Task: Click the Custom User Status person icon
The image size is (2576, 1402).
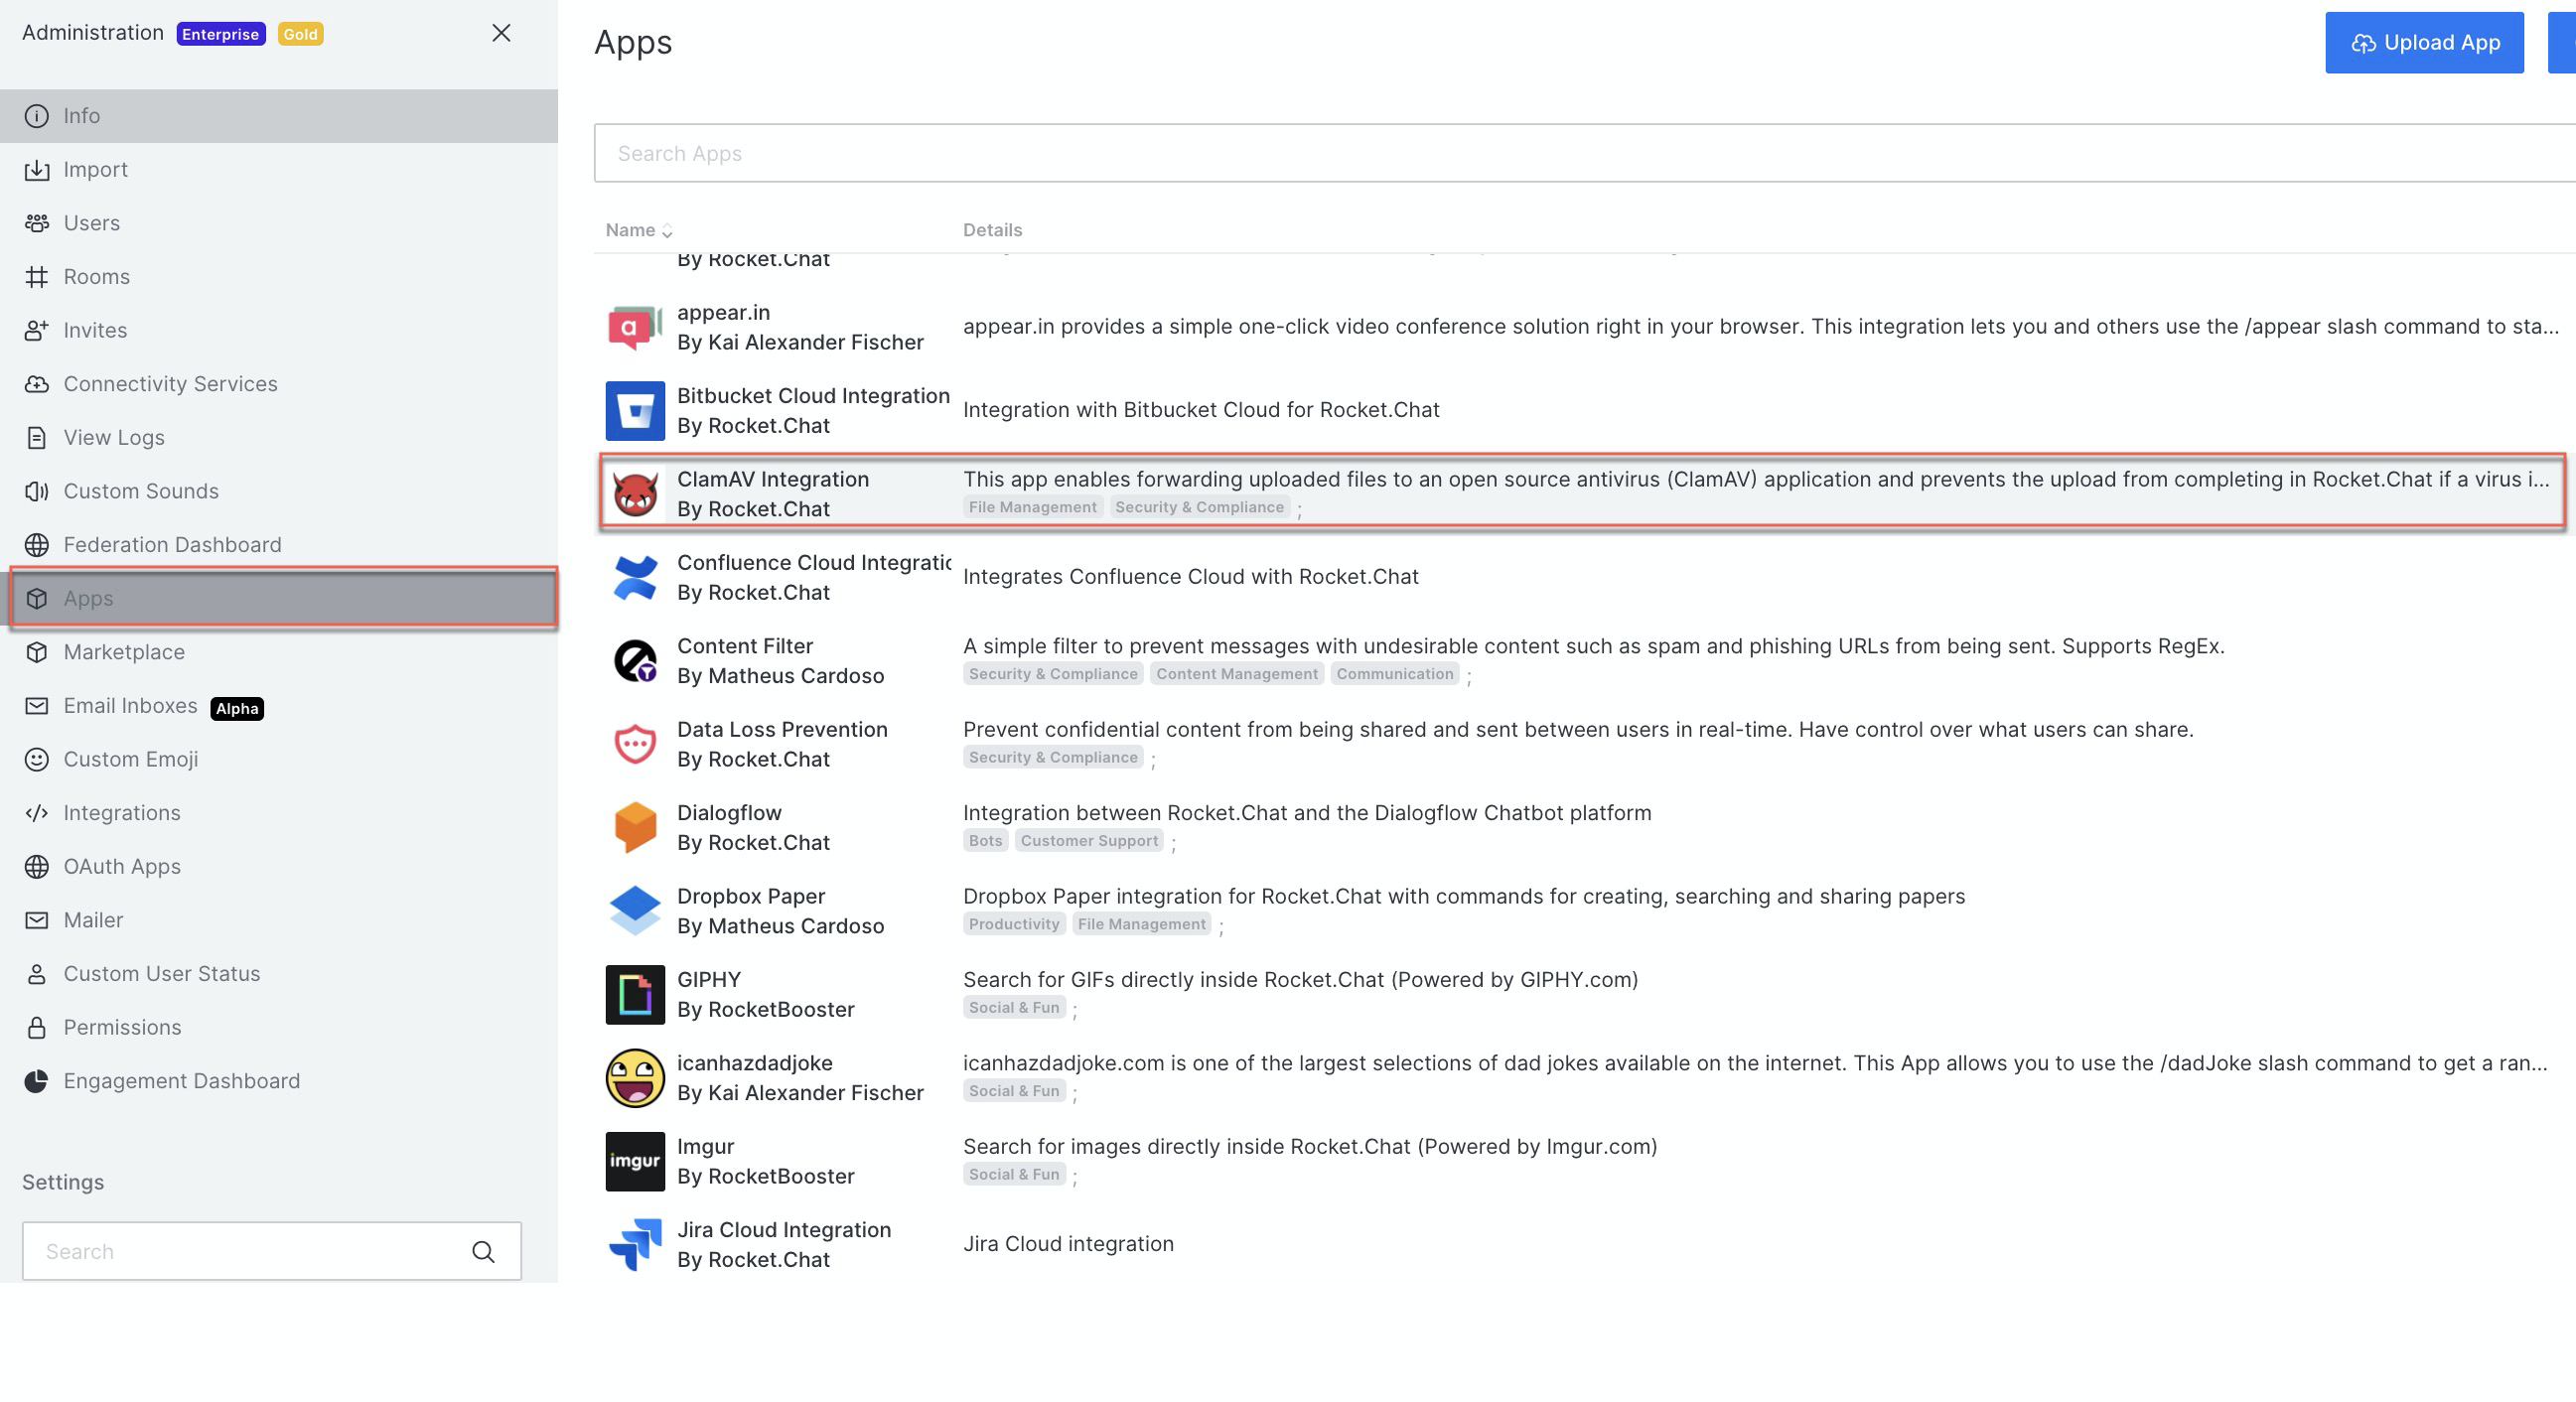Action: pos(36,974)
